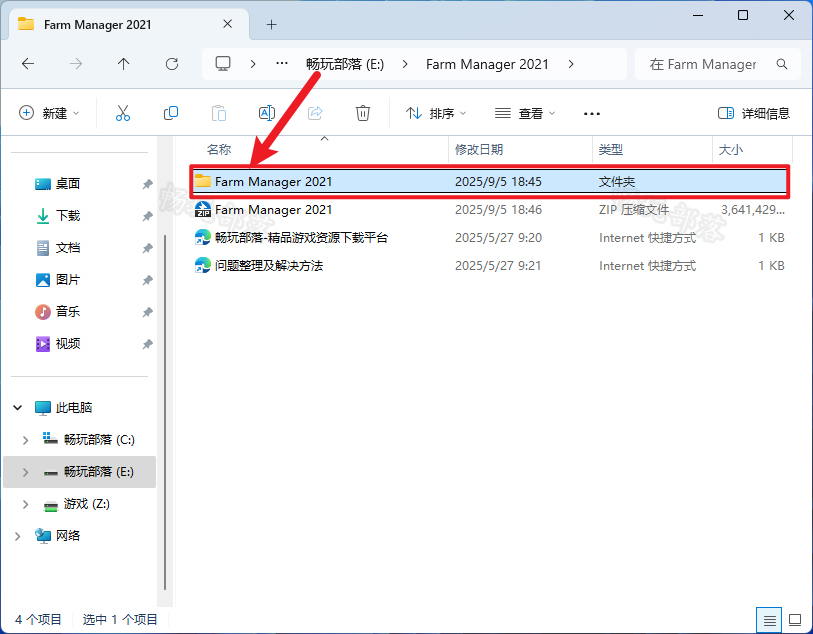Open 下载 in the sidebar
813x634 pixels.
[68, 216]
